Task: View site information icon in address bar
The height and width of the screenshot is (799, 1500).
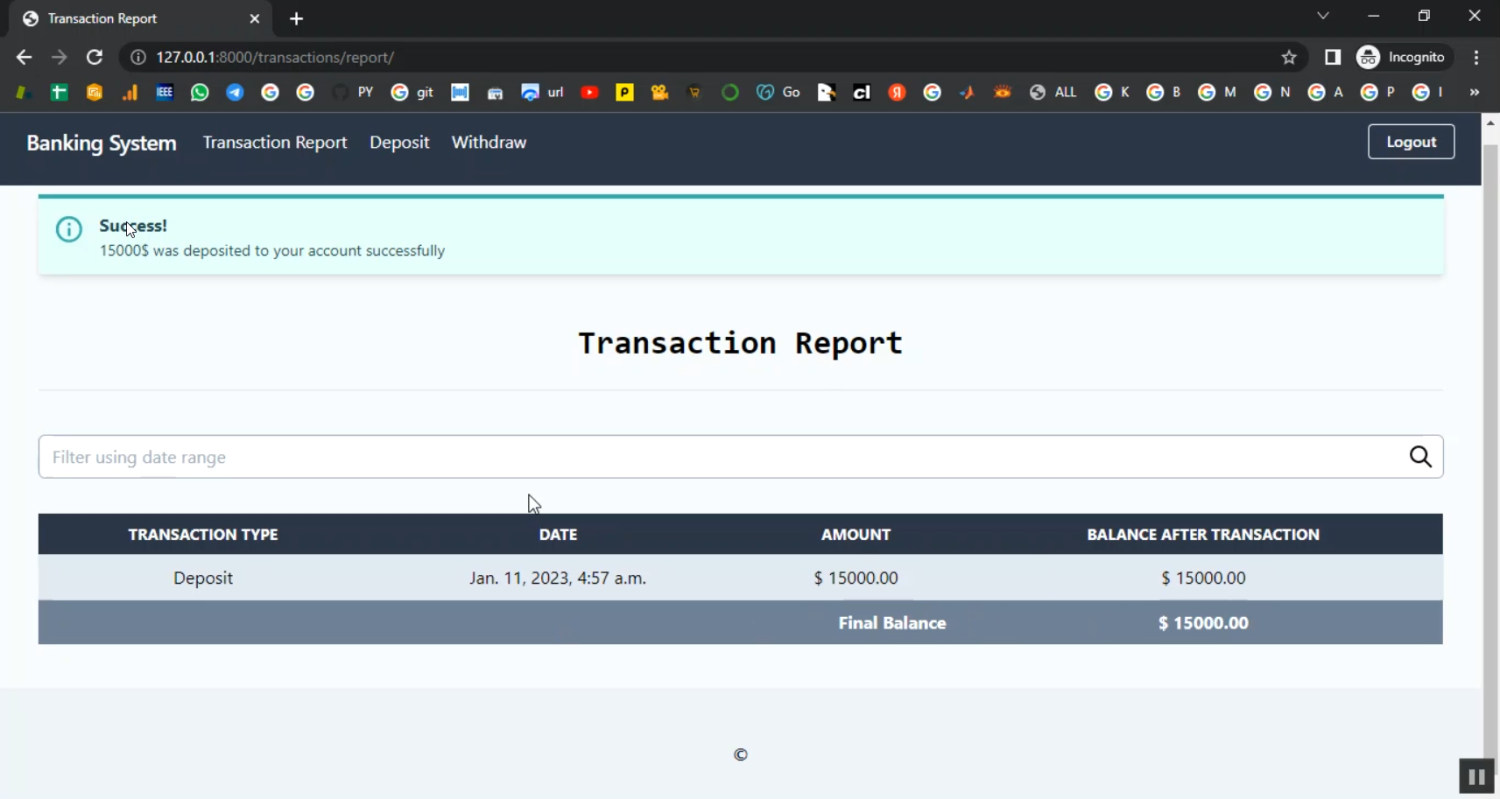Action: tap(139, 57)
